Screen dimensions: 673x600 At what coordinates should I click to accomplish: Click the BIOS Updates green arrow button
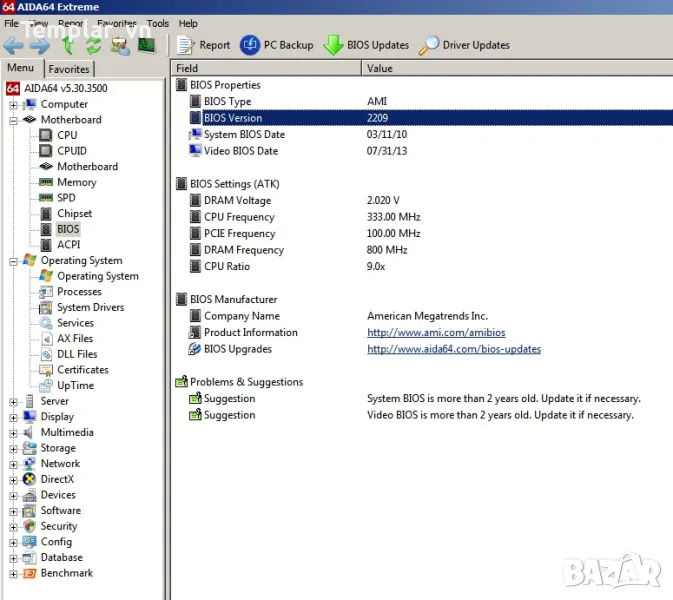[x=366, y=45]
